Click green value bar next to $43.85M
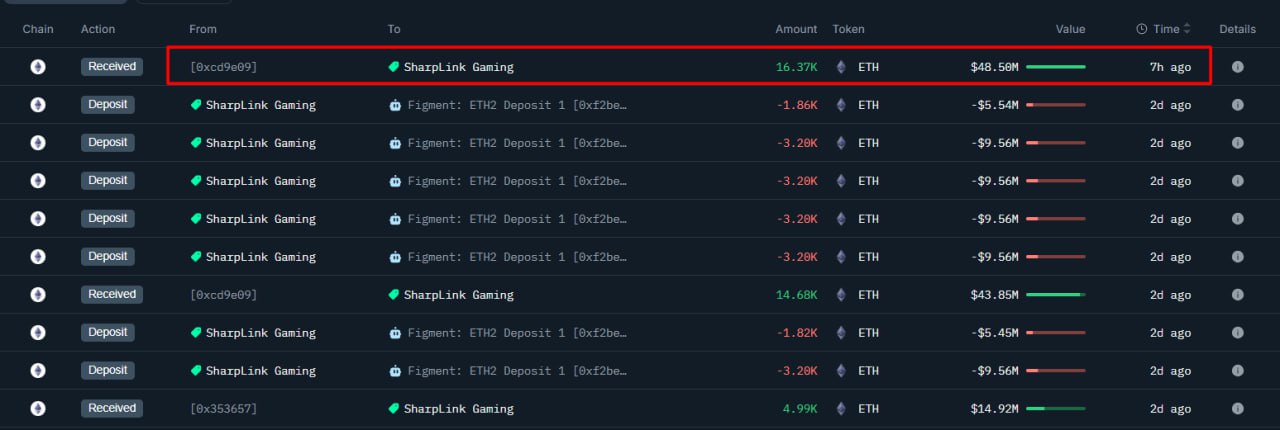Viewport: 1280px width, 430px height. (x=1055, y=295)
